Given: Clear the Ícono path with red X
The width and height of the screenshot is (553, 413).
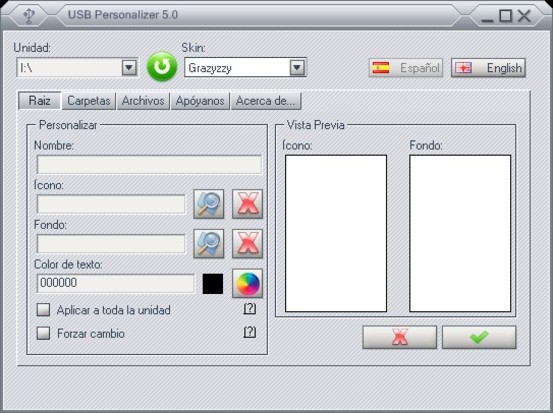Looking at the screenshot, I should point(247,204).
